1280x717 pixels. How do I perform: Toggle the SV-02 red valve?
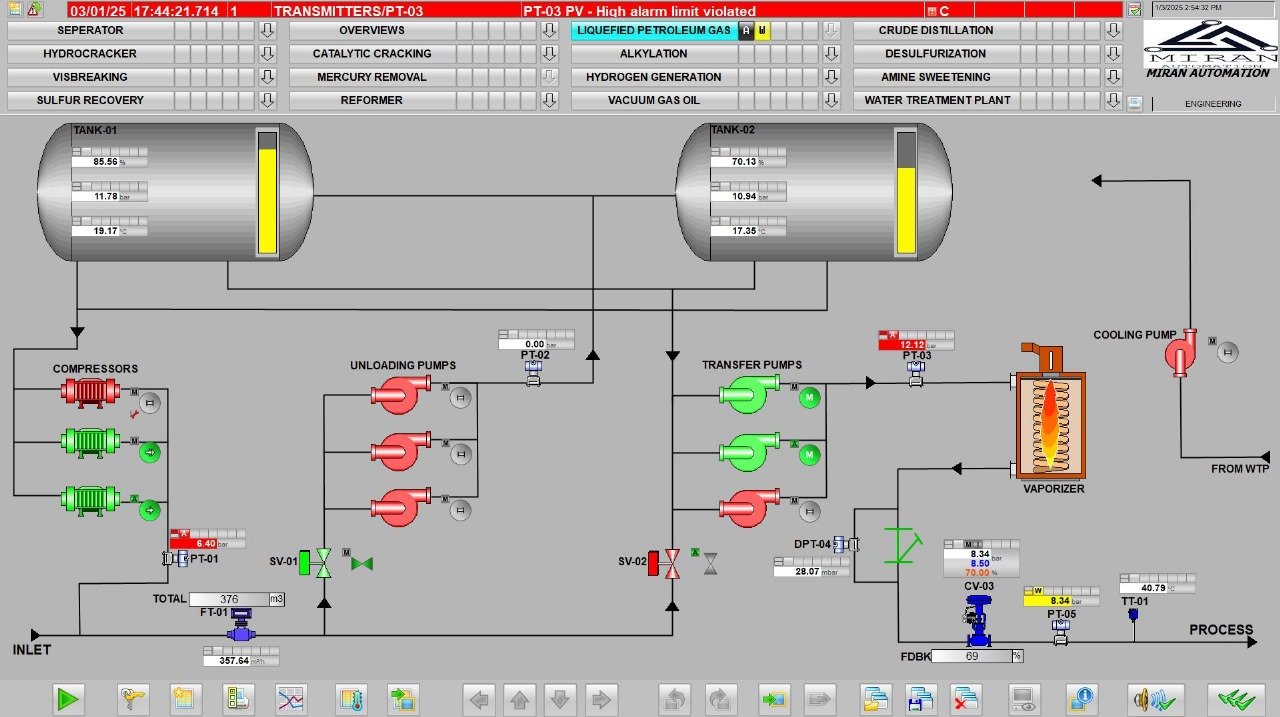[x=671, y=563]
